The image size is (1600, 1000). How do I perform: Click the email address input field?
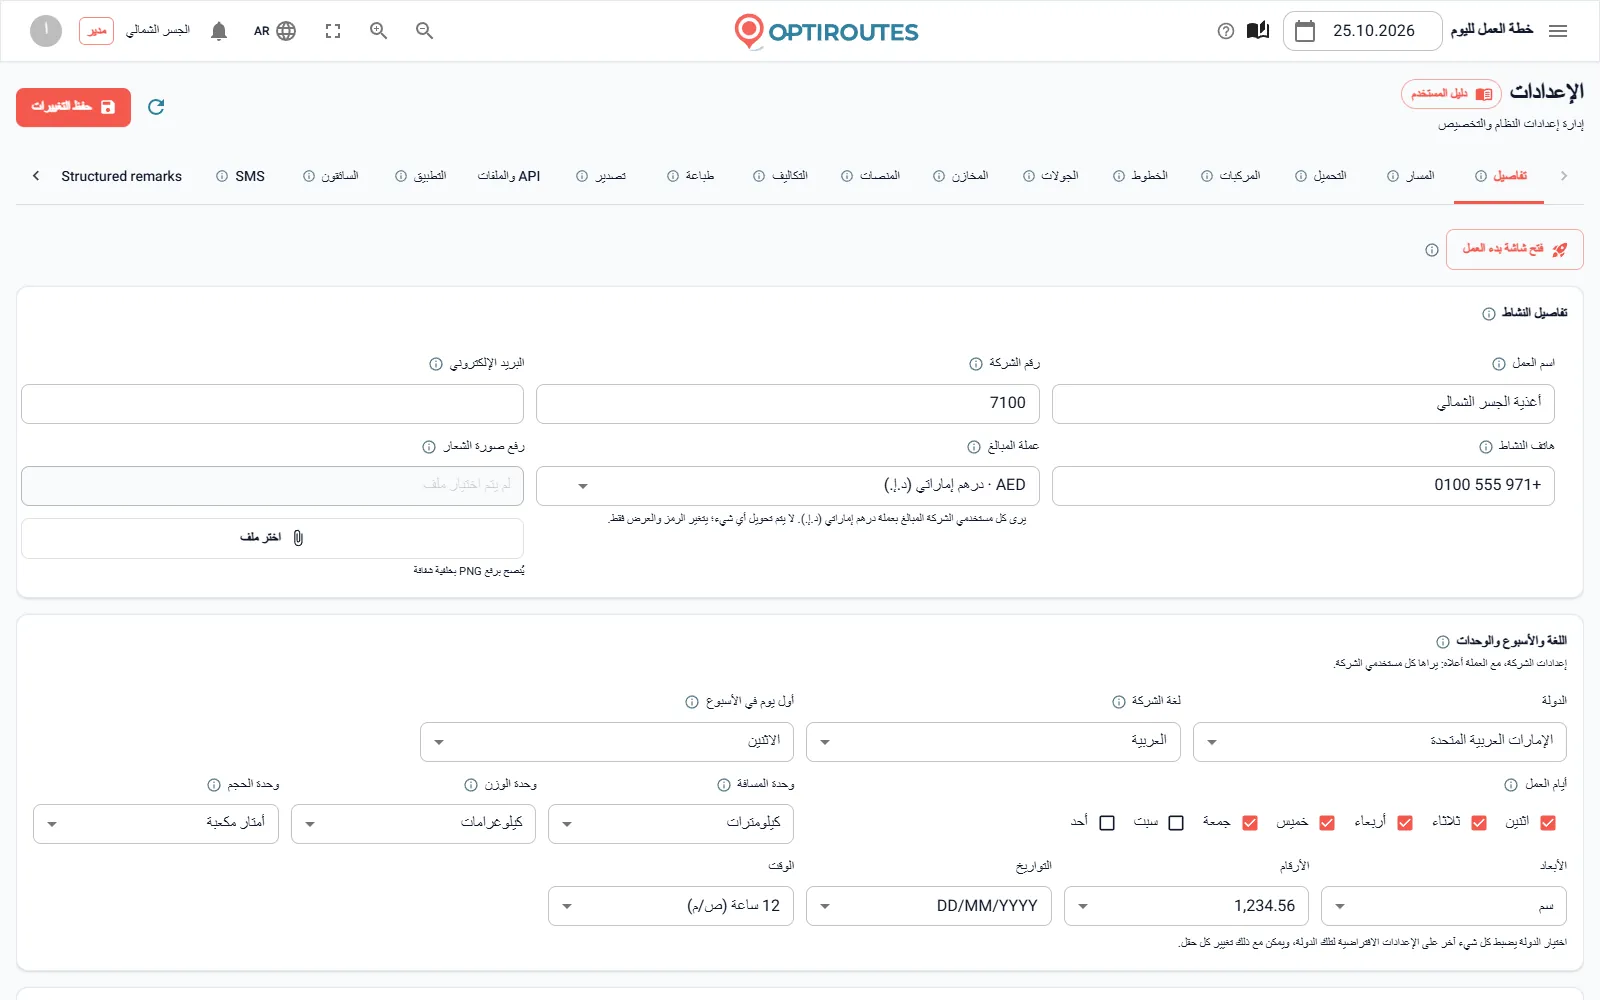point(272,404)
